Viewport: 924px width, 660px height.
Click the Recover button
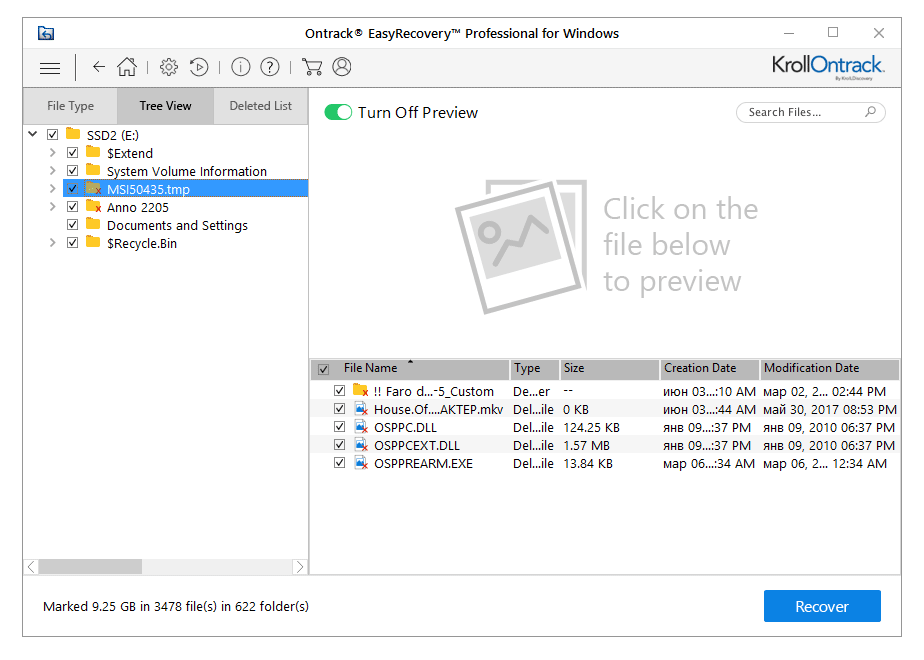pyautogui.click(x=822, y=606)
